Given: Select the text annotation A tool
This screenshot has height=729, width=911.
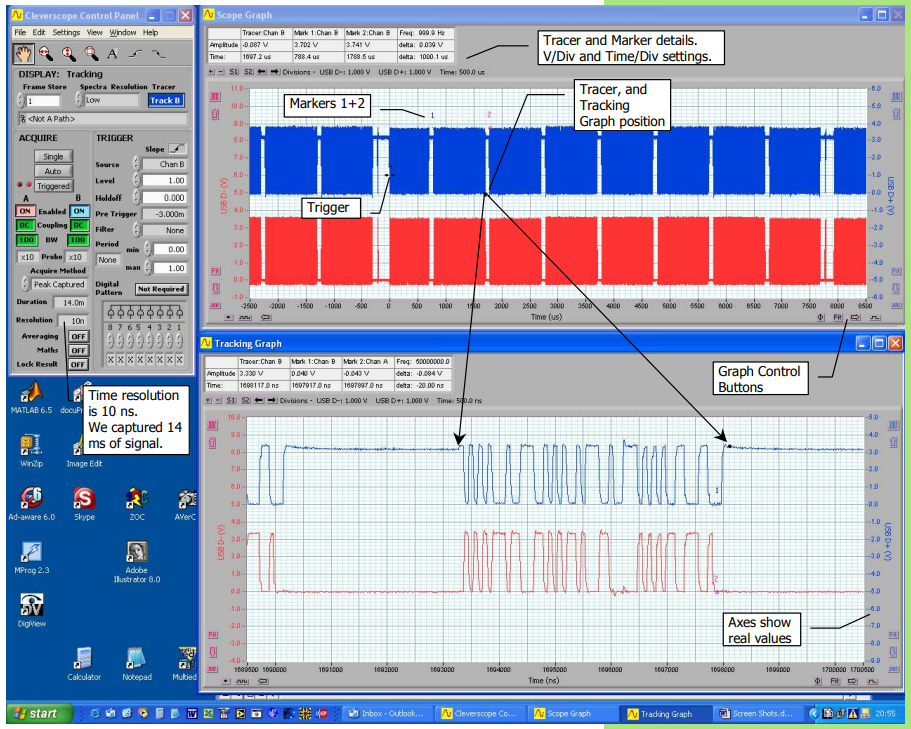Looking at the screenshot, I should [112, 55].
